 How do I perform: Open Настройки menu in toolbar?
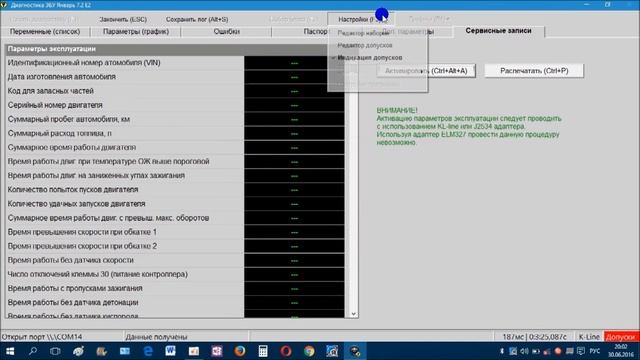tap(361, 19)
